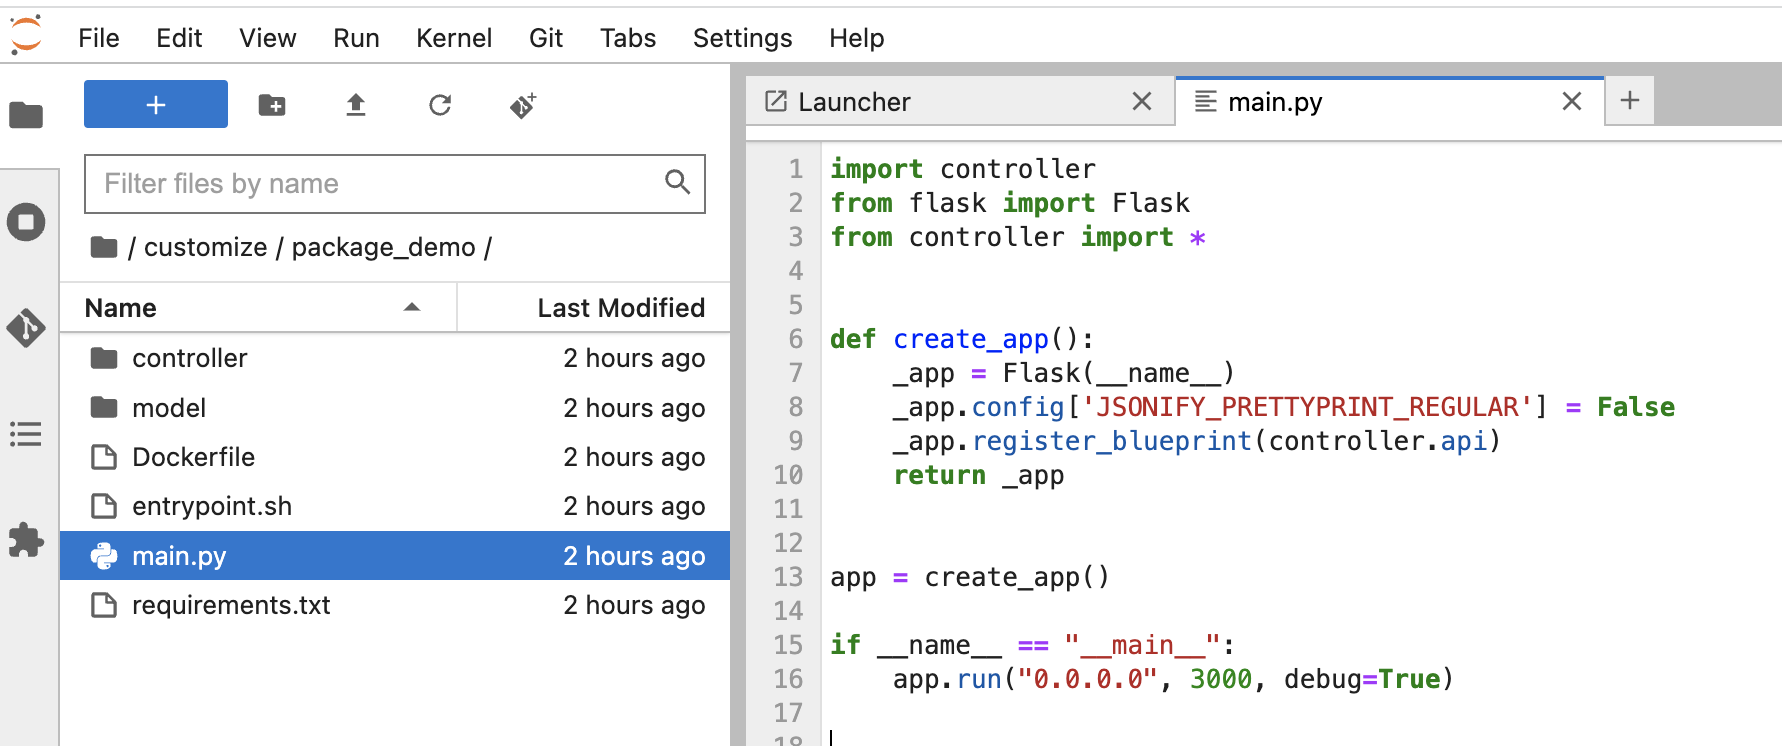Open the File Browser sidebar tab
Screen dimensions: 1782x746
(x=26, y=116)
